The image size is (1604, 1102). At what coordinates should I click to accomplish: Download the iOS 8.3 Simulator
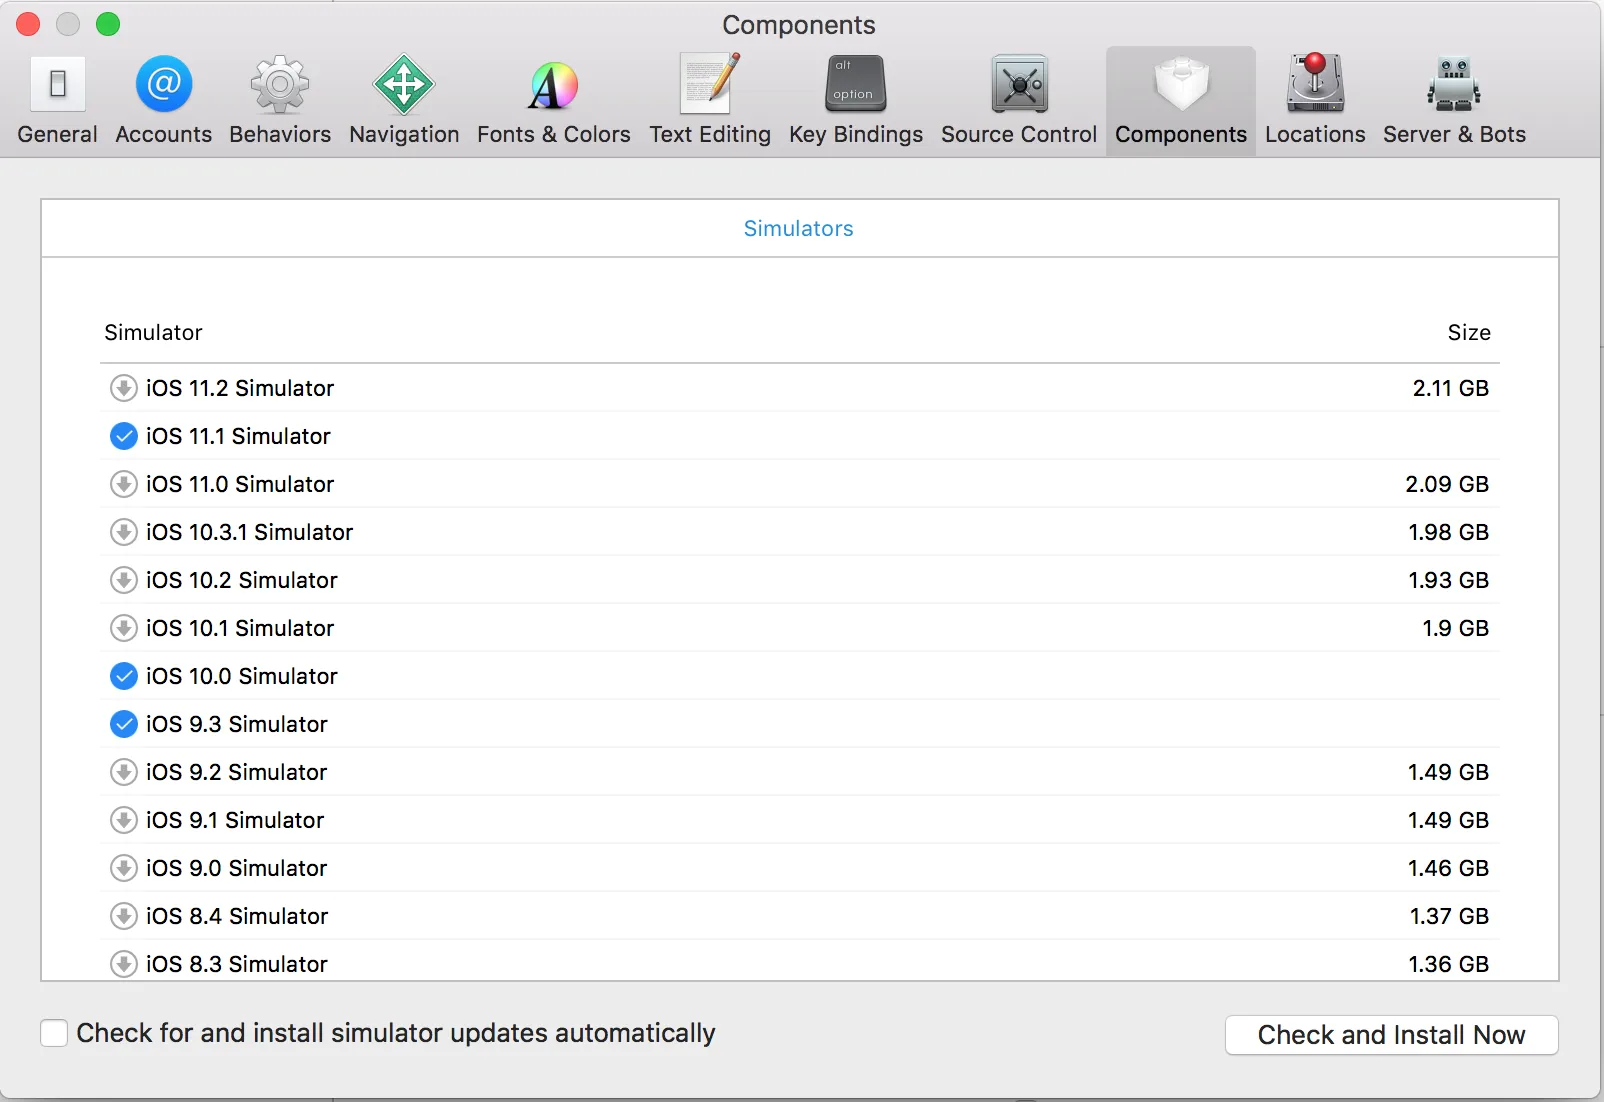tap(123, 964)
